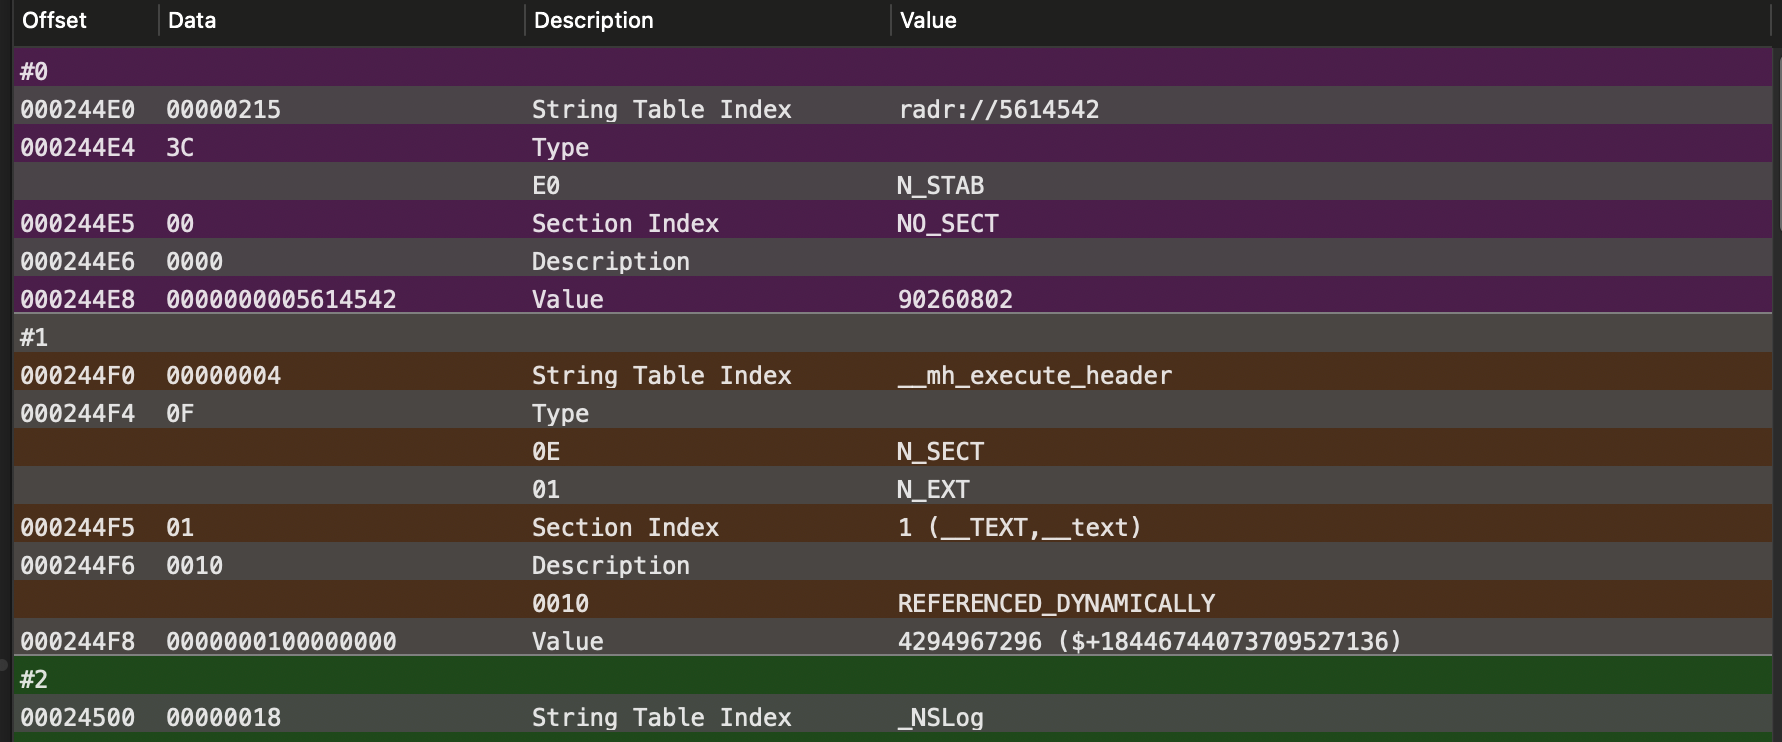The width and height of the screenshot is (1782, 742).
Task: Click the Data column header
Action: [x=192, y=20]
